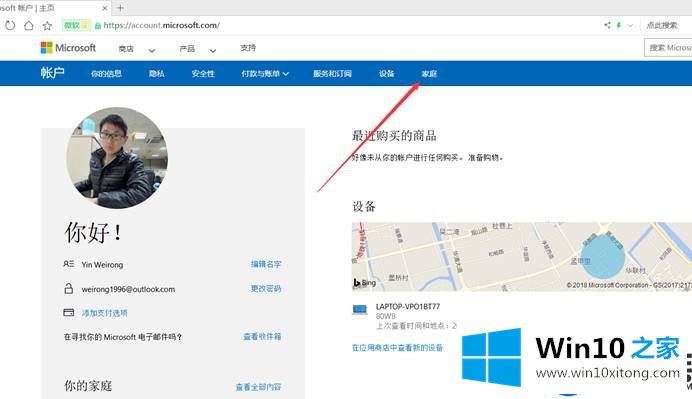Click the 更改密码 link
Viewport: 692px width, 399px height.
coord(266,289)
